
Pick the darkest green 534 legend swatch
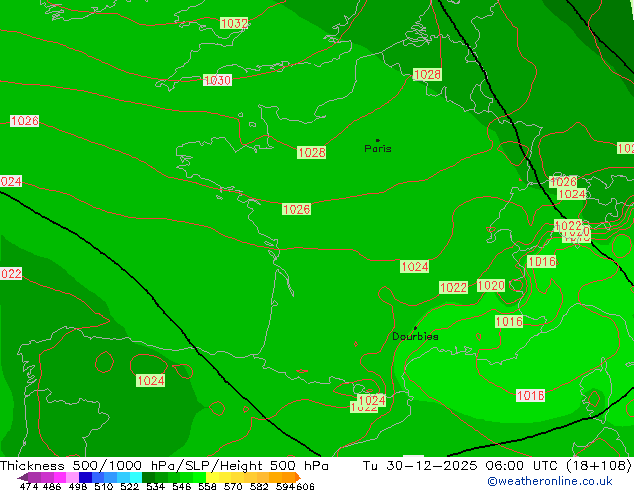[148, 477]
